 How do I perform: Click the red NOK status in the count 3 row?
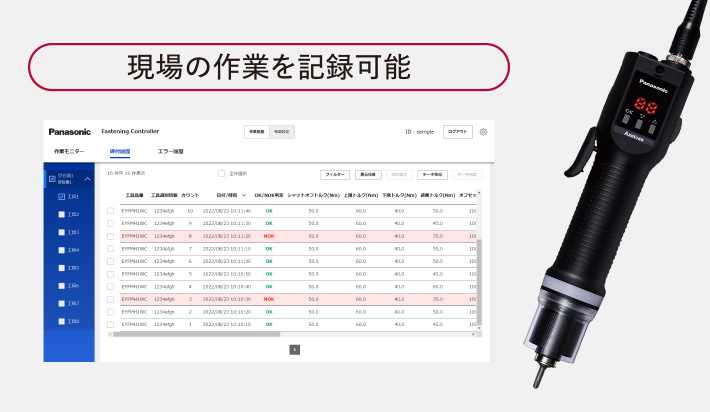[268, 299]
